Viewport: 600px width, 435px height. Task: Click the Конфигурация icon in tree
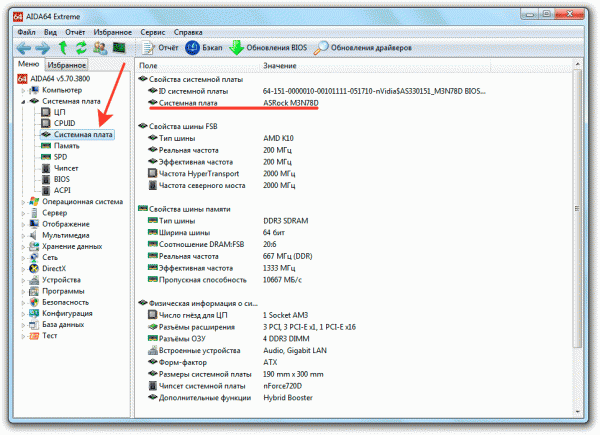point(34,313)
